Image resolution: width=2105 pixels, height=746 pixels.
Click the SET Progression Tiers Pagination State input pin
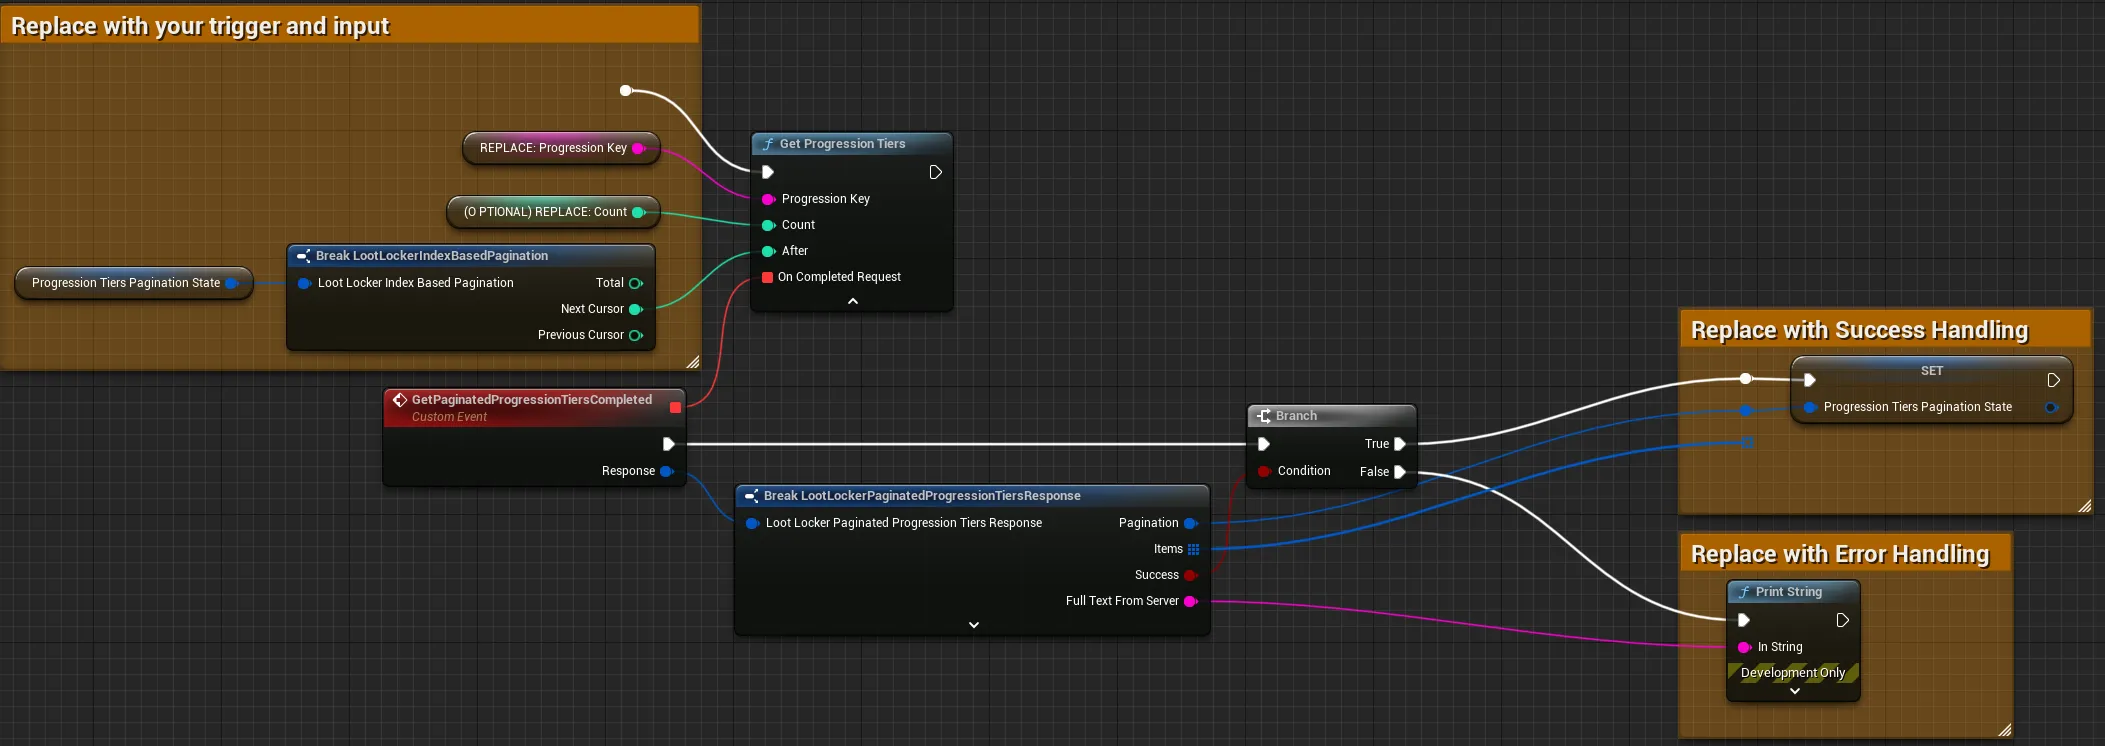coord(1810,407)
